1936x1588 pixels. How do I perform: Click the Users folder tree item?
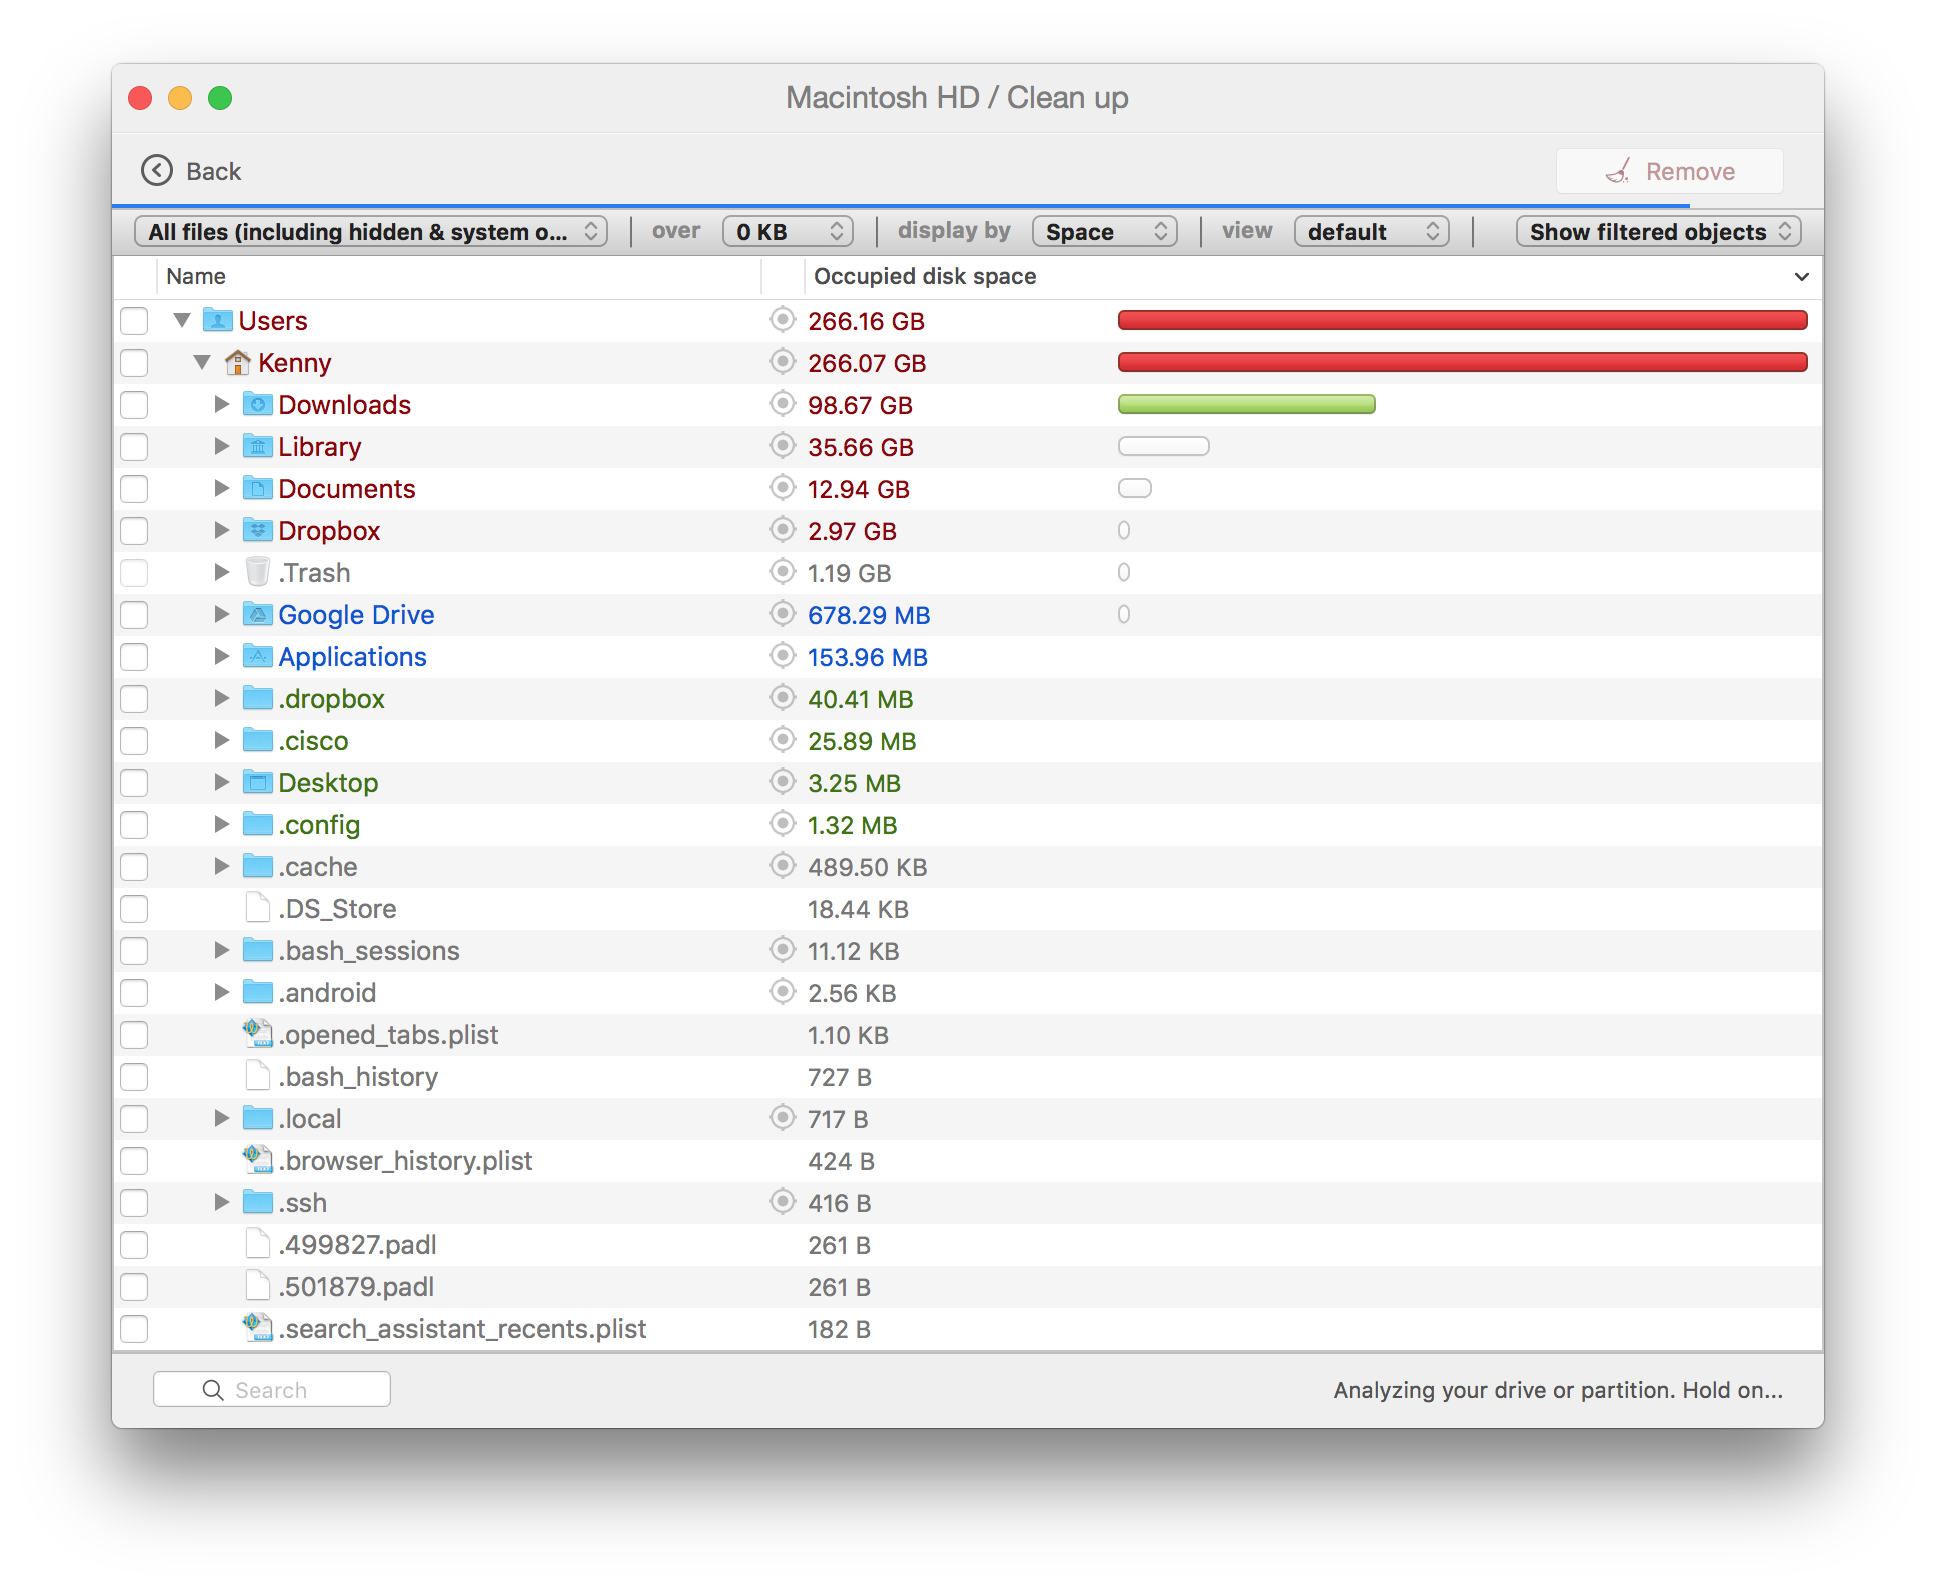[273, 320]
